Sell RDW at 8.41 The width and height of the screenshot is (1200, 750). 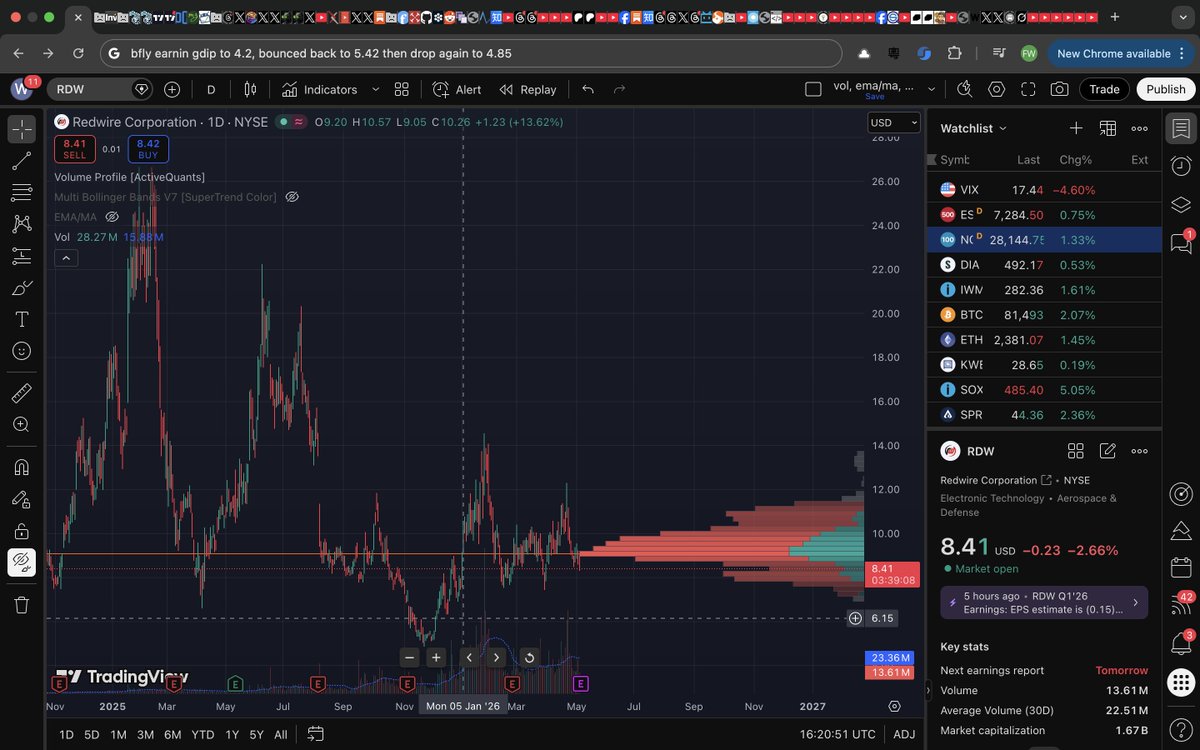75,149
